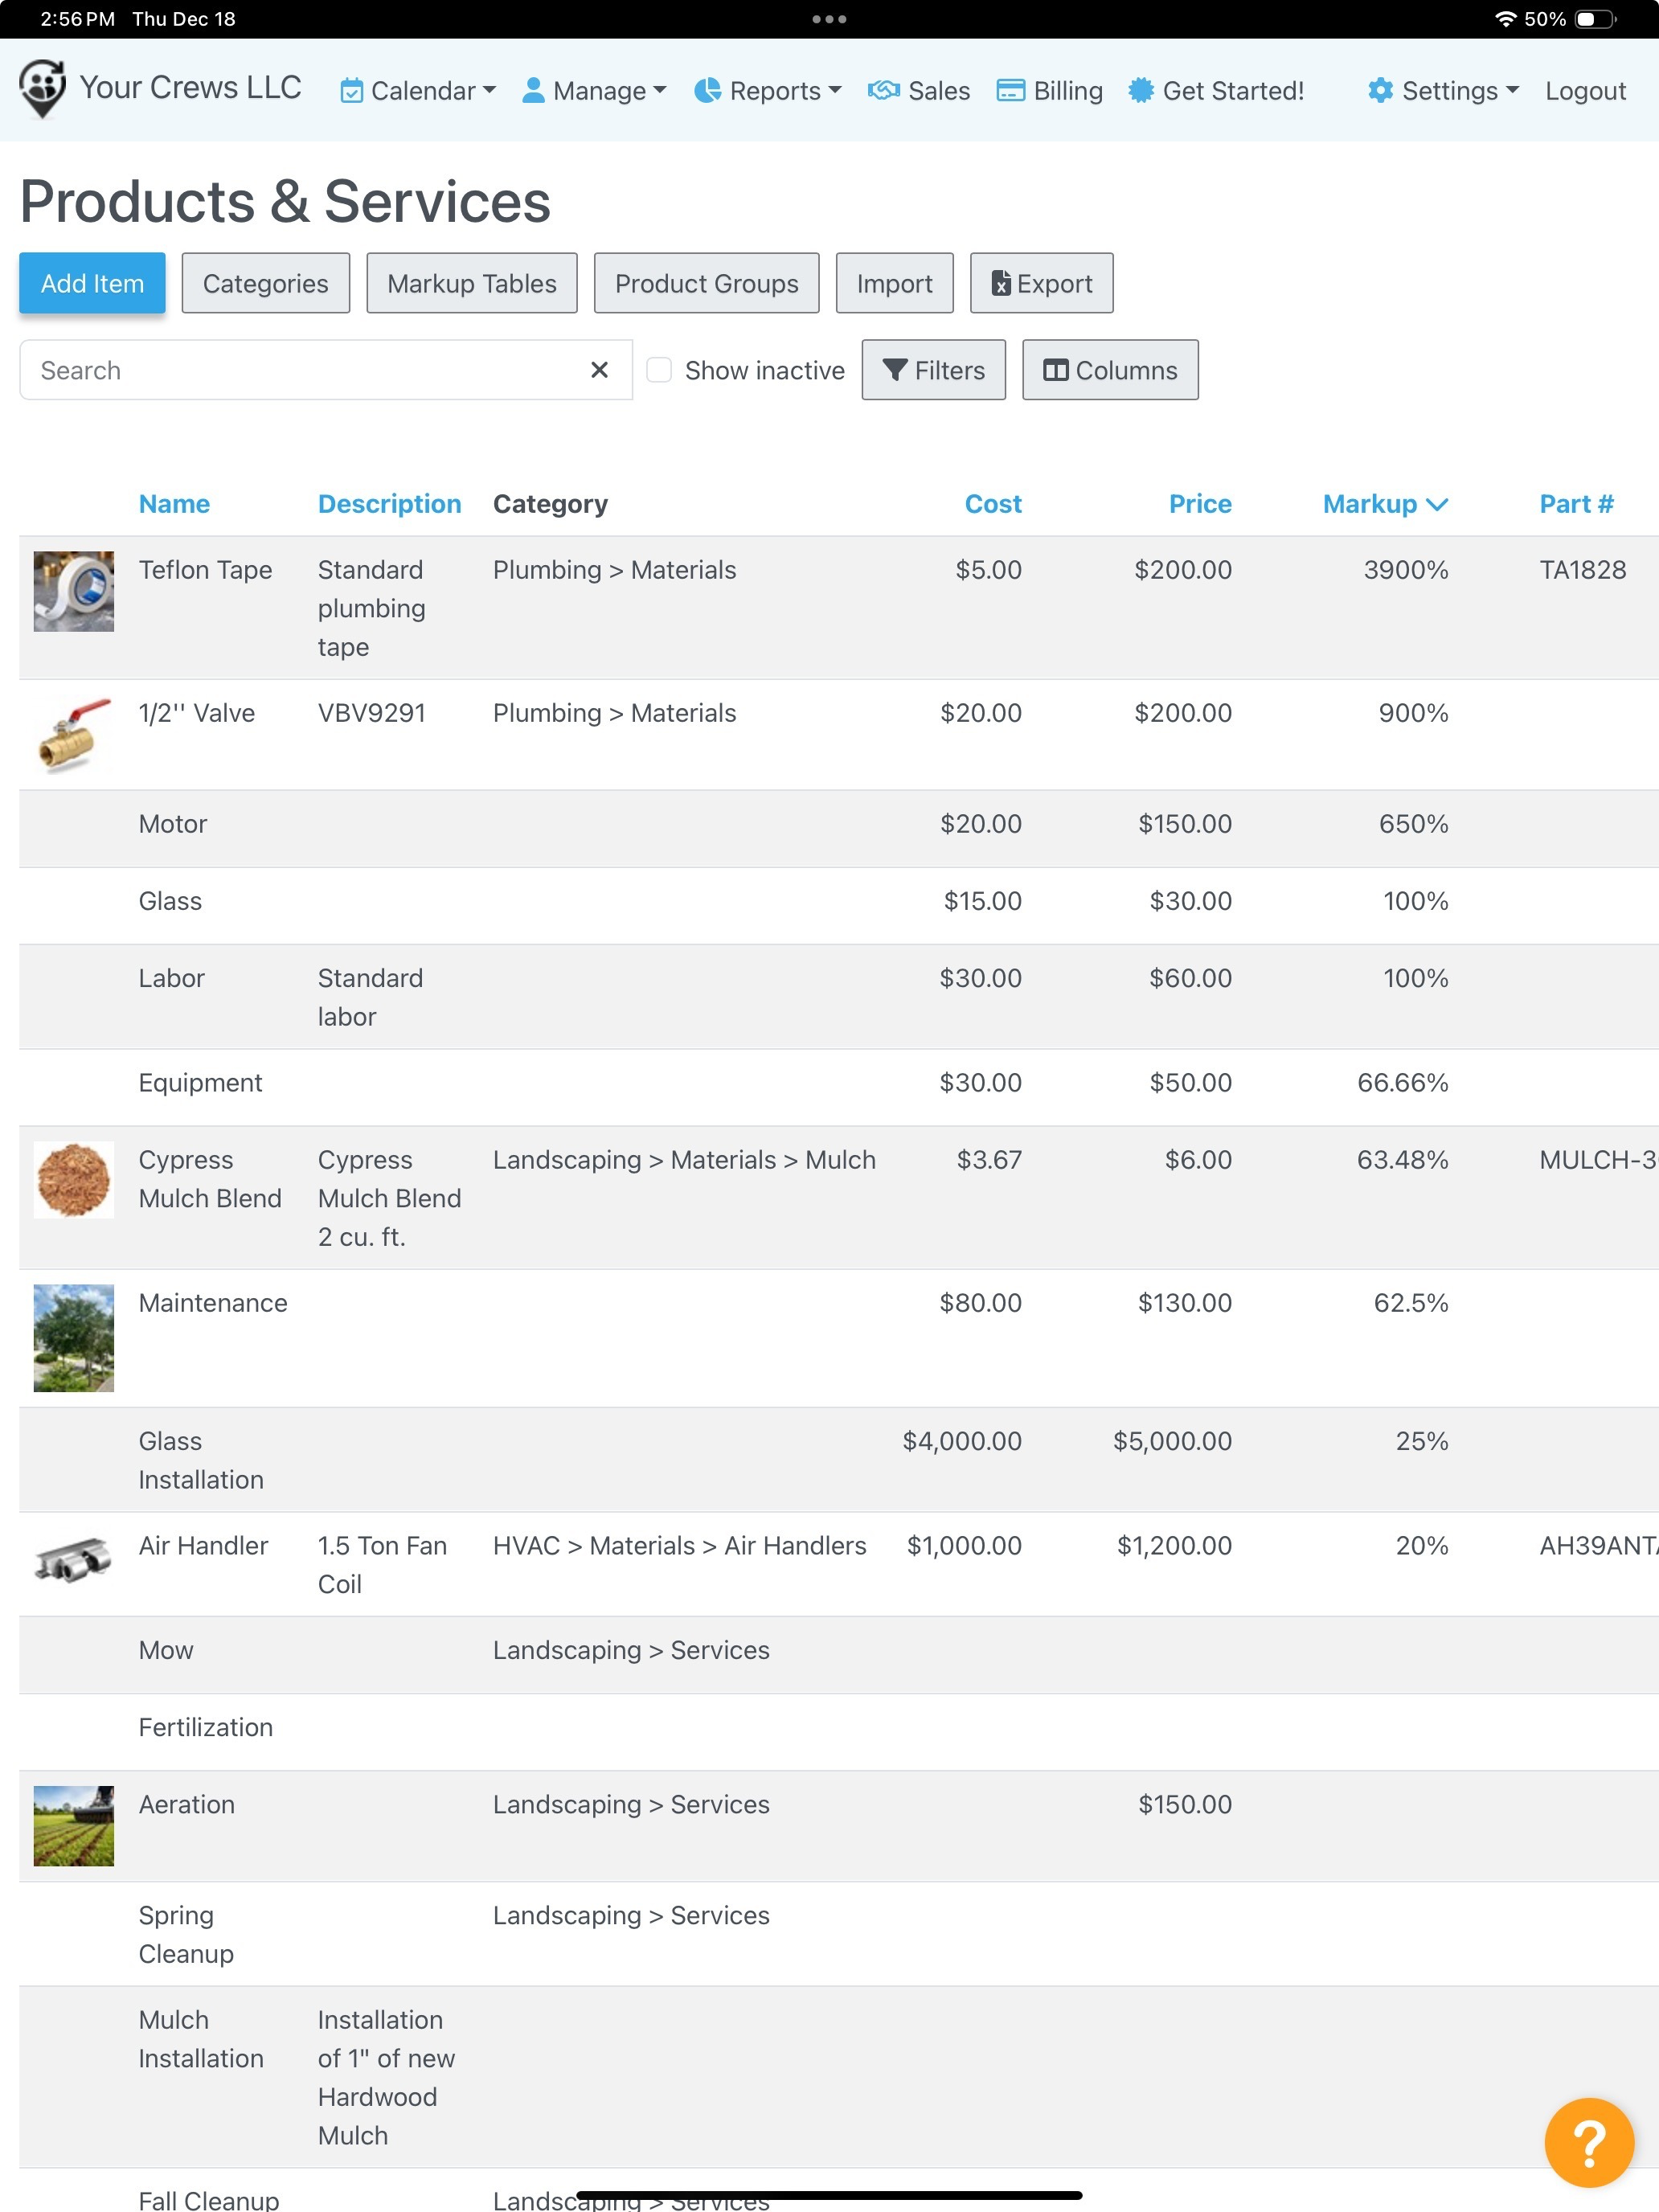Expand the Calendar dropdown menu
Image resolution: width=1659 pixels, height=2212 pixels.
418,91
